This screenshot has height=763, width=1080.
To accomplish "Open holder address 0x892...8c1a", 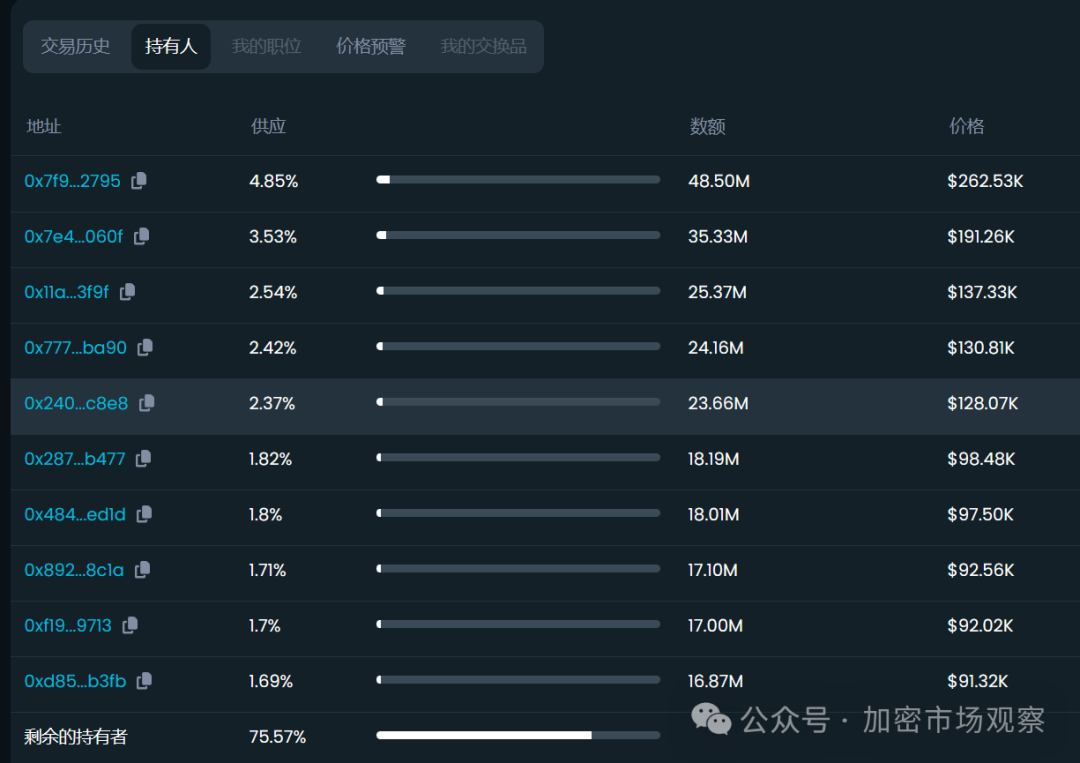I will (74, 570).
